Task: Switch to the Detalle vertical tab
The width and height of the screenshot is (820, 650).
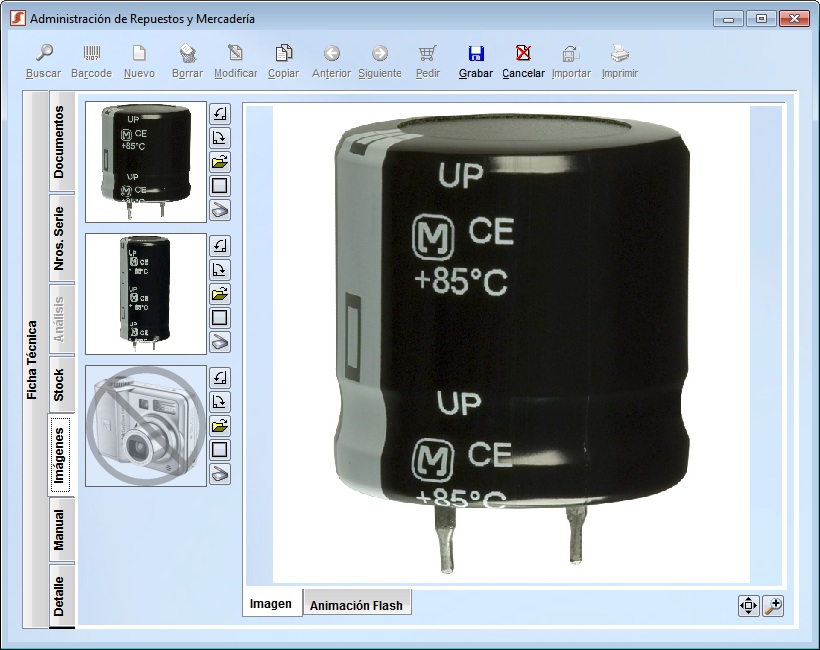Action: click(60, 596)
